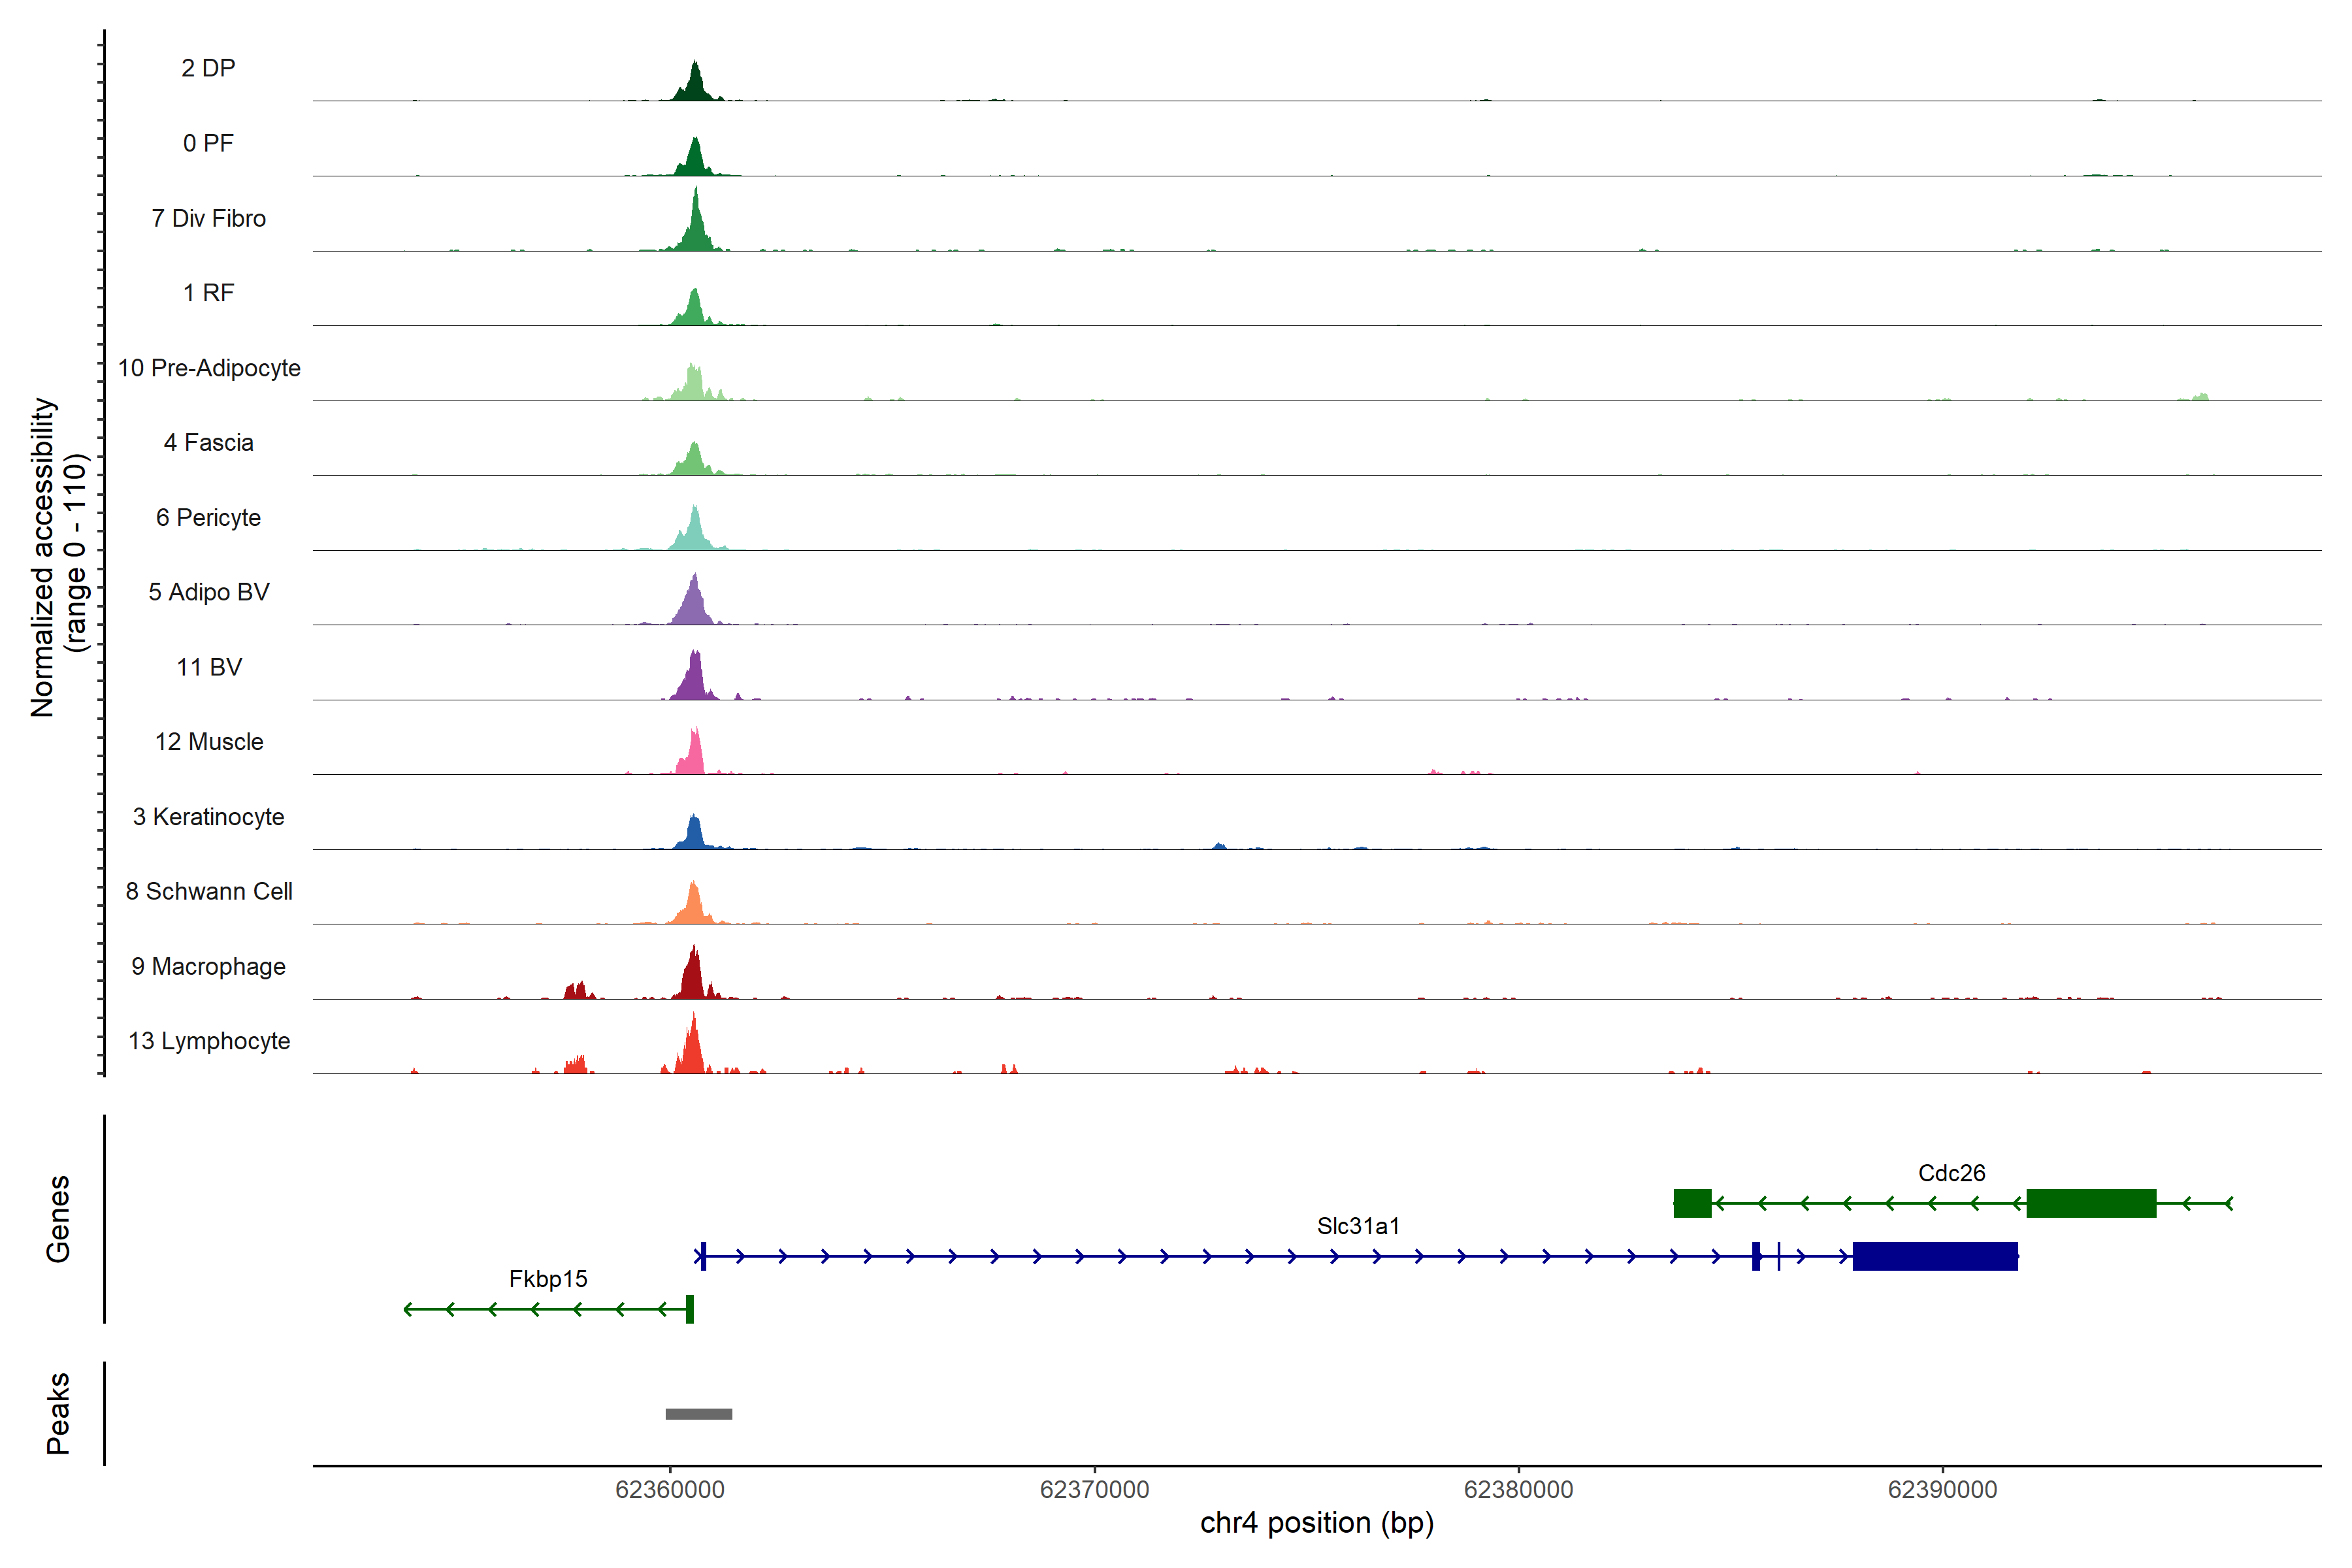Click the Peaks panel label
Screen dimensions: 2352x1568
click(x=58, y=1413)
